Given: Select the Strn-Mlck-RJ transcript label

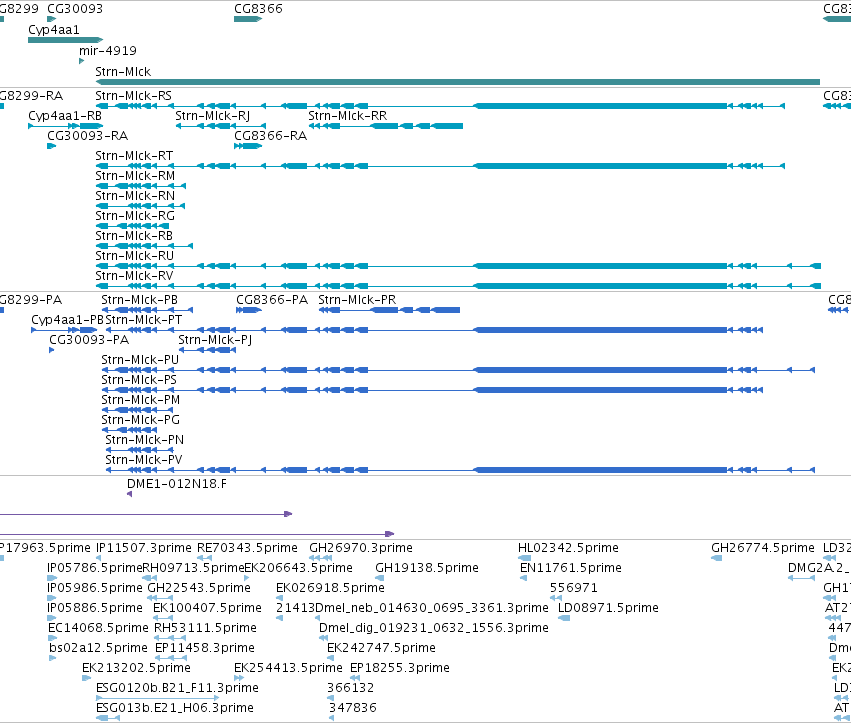Looking at the screenshot, I should tap(212, 116).
